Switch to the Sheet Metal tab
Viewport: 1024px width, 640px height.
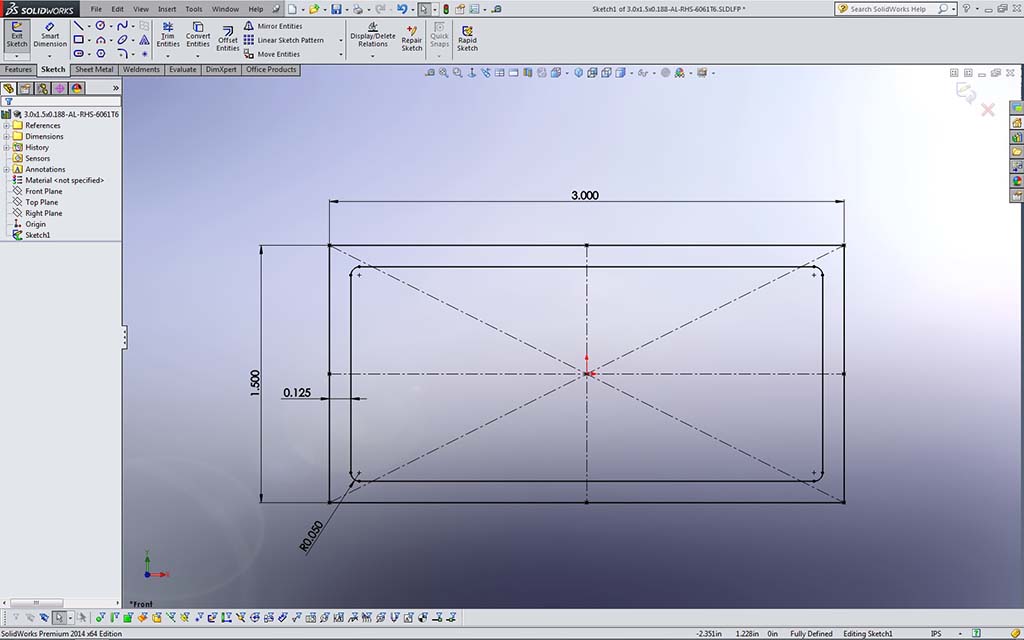[x=94, y=70]
